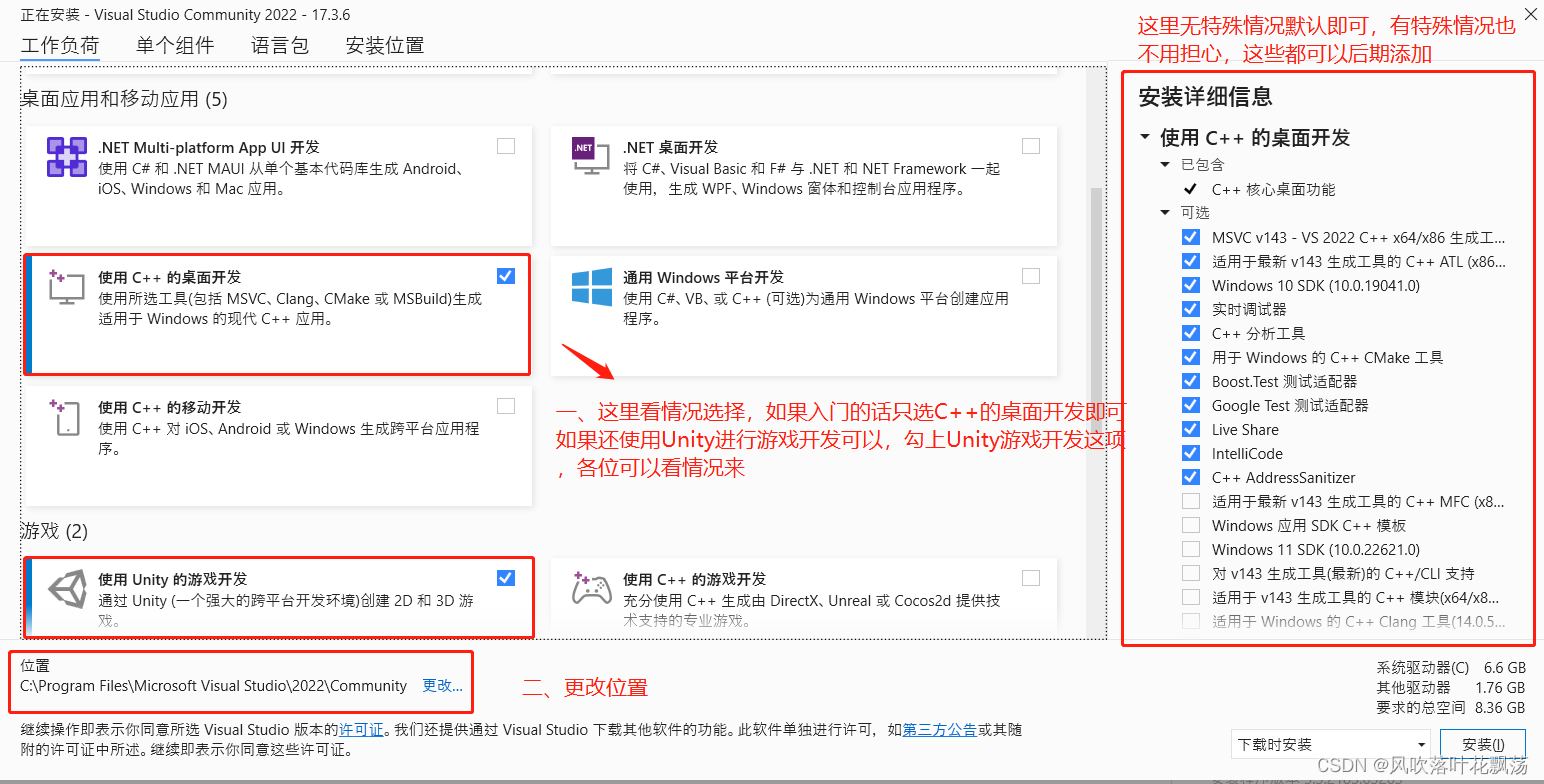Uncheck C++ AddressSanitizer option

(x=1191, y=477)
